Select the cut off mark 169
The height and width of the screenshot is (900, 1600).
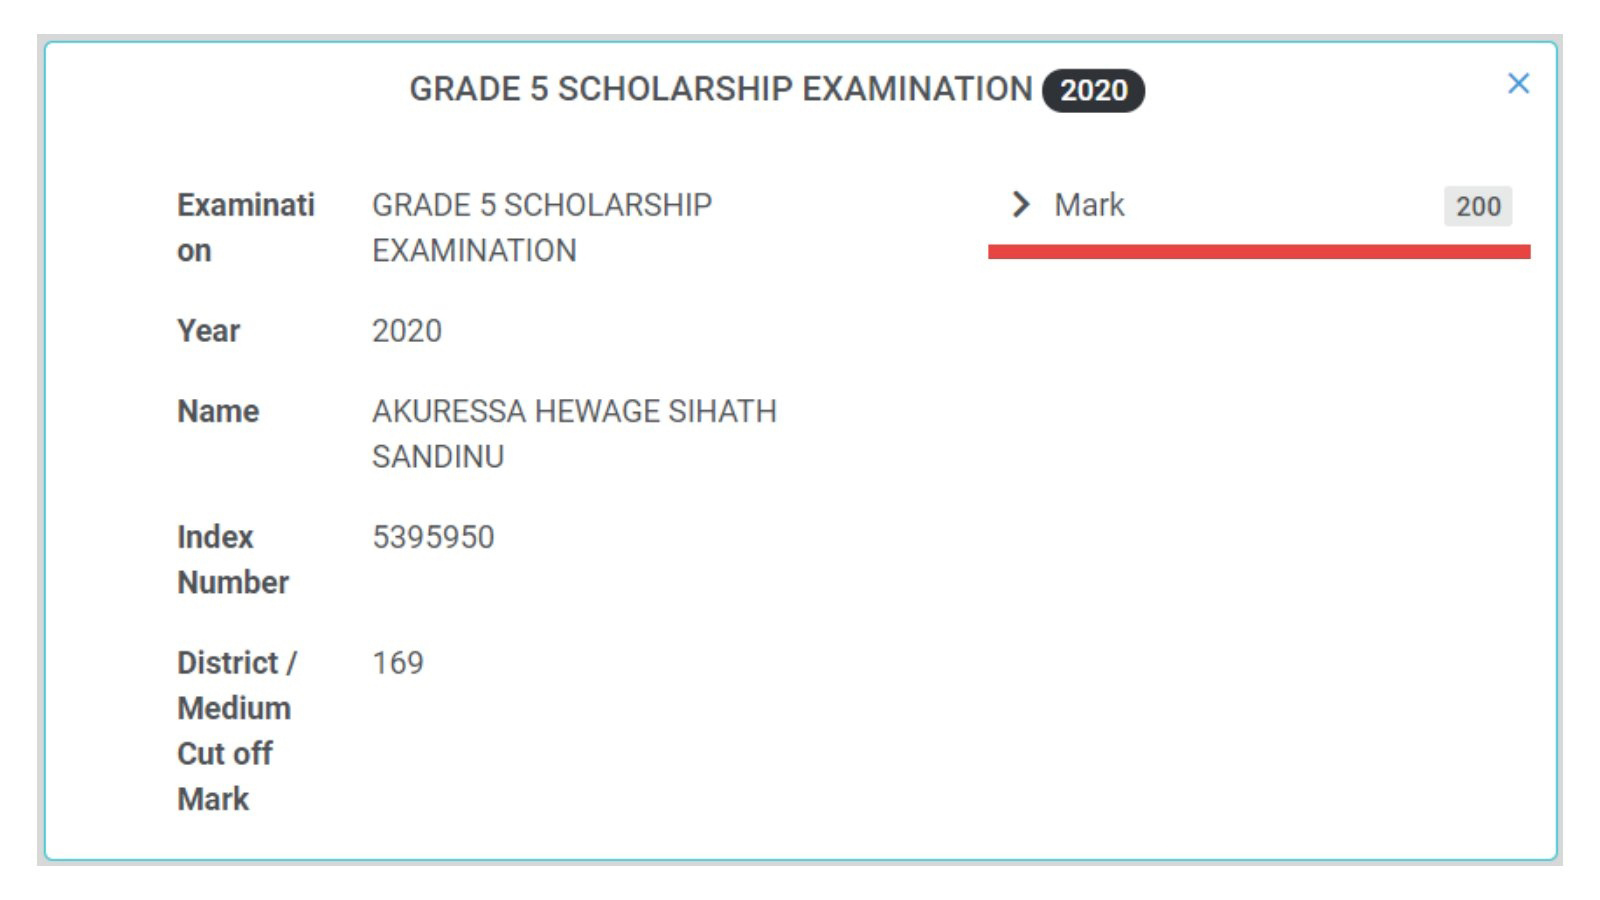coord(398,663)
